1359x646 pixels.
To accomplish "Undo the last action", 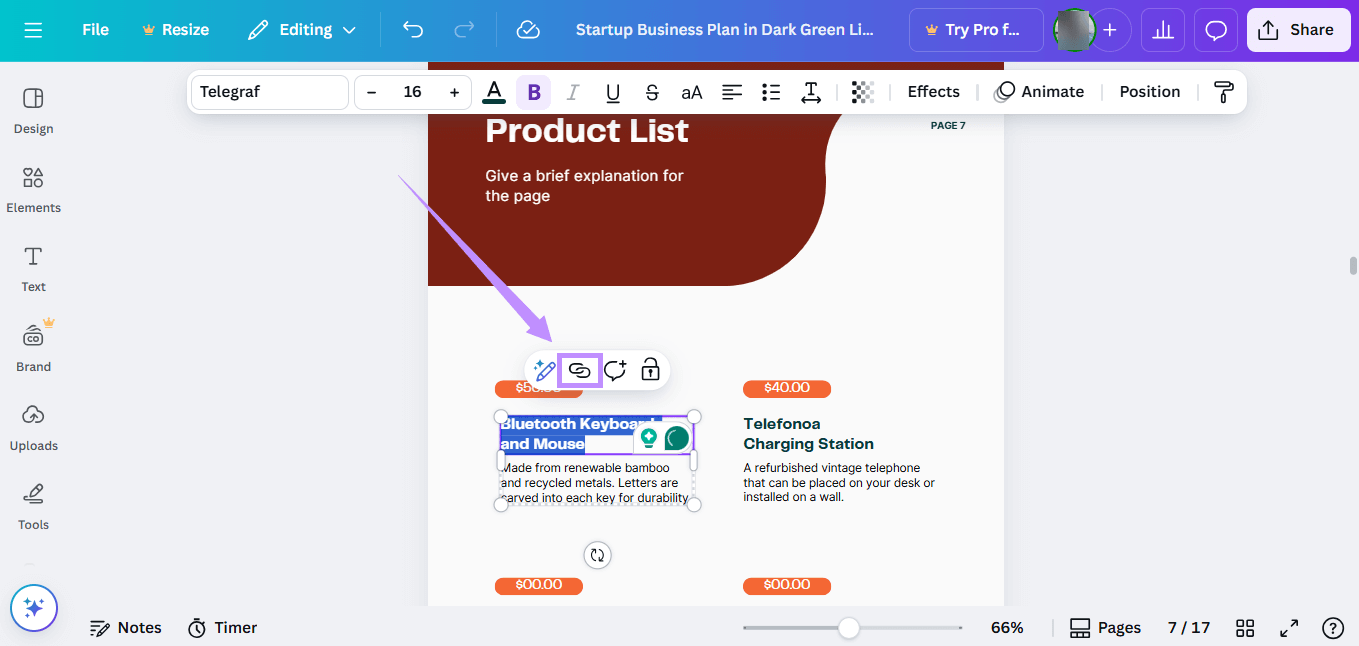I will pyautogui.click(x=412, y=30).
